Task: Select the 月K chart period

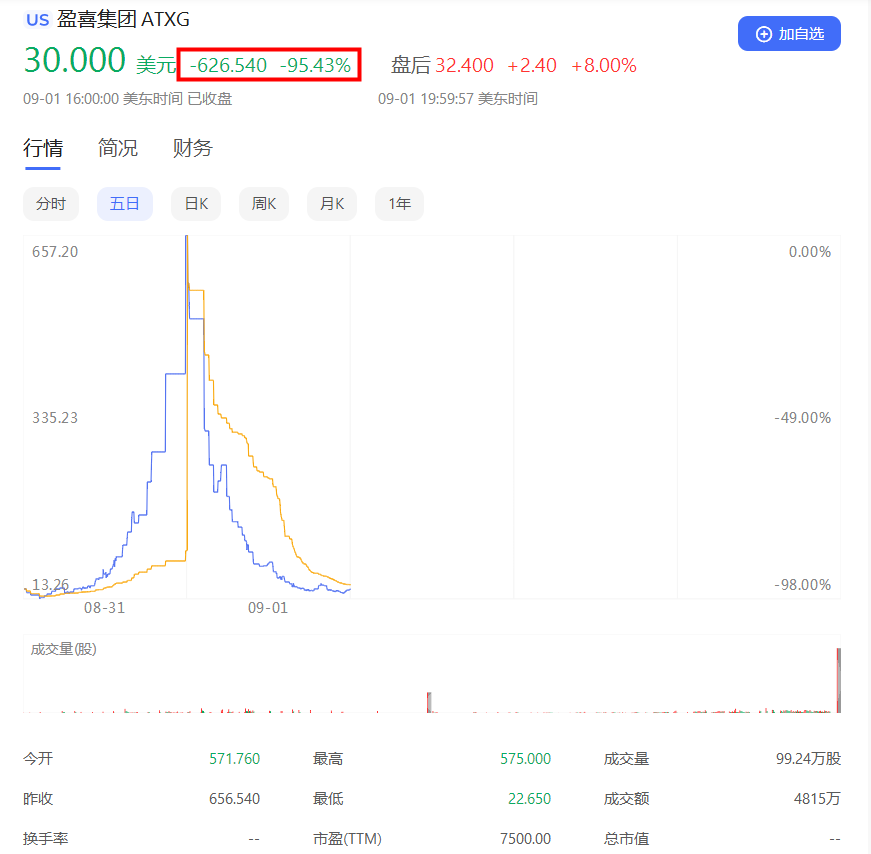Action: [332, 204]
